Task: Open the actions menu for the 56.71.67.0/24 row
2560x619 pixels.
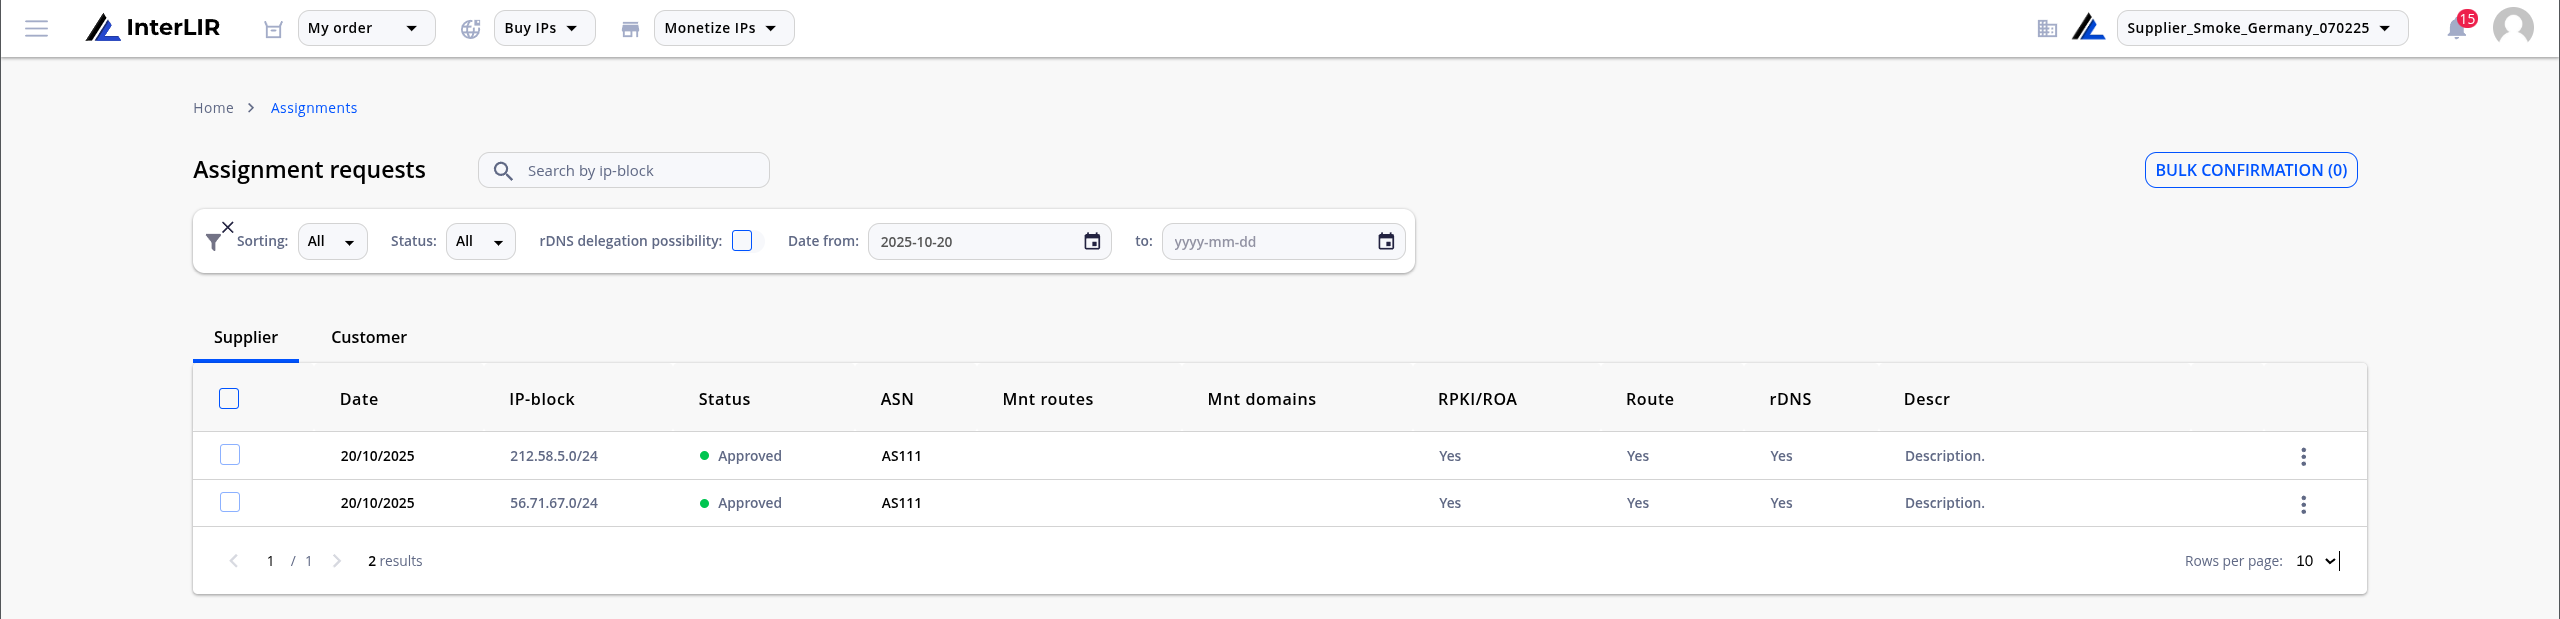Action: 2303,504
